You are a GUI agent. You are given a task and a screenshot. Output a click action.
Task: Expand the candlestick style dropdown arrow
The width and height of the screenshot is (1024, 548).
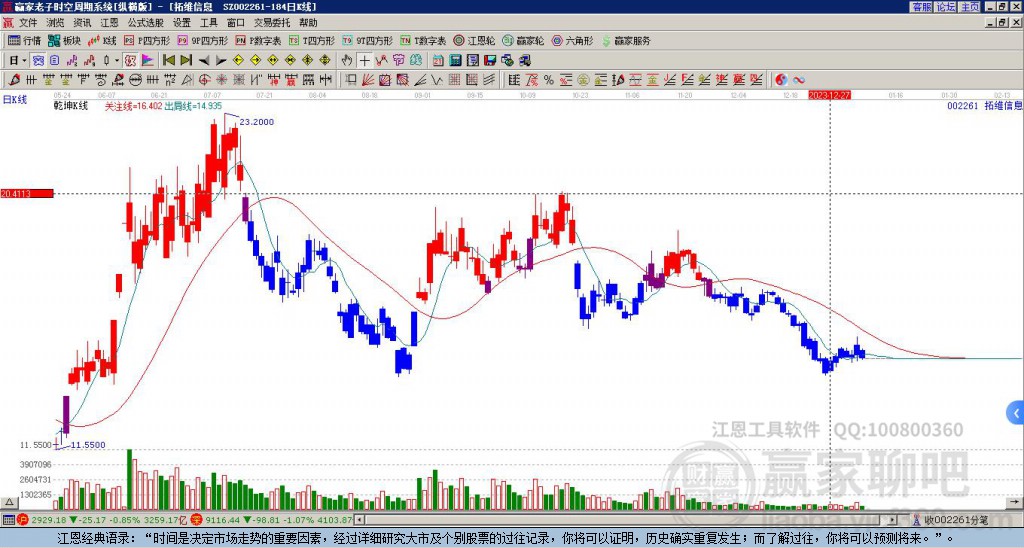tap(117, 61)
